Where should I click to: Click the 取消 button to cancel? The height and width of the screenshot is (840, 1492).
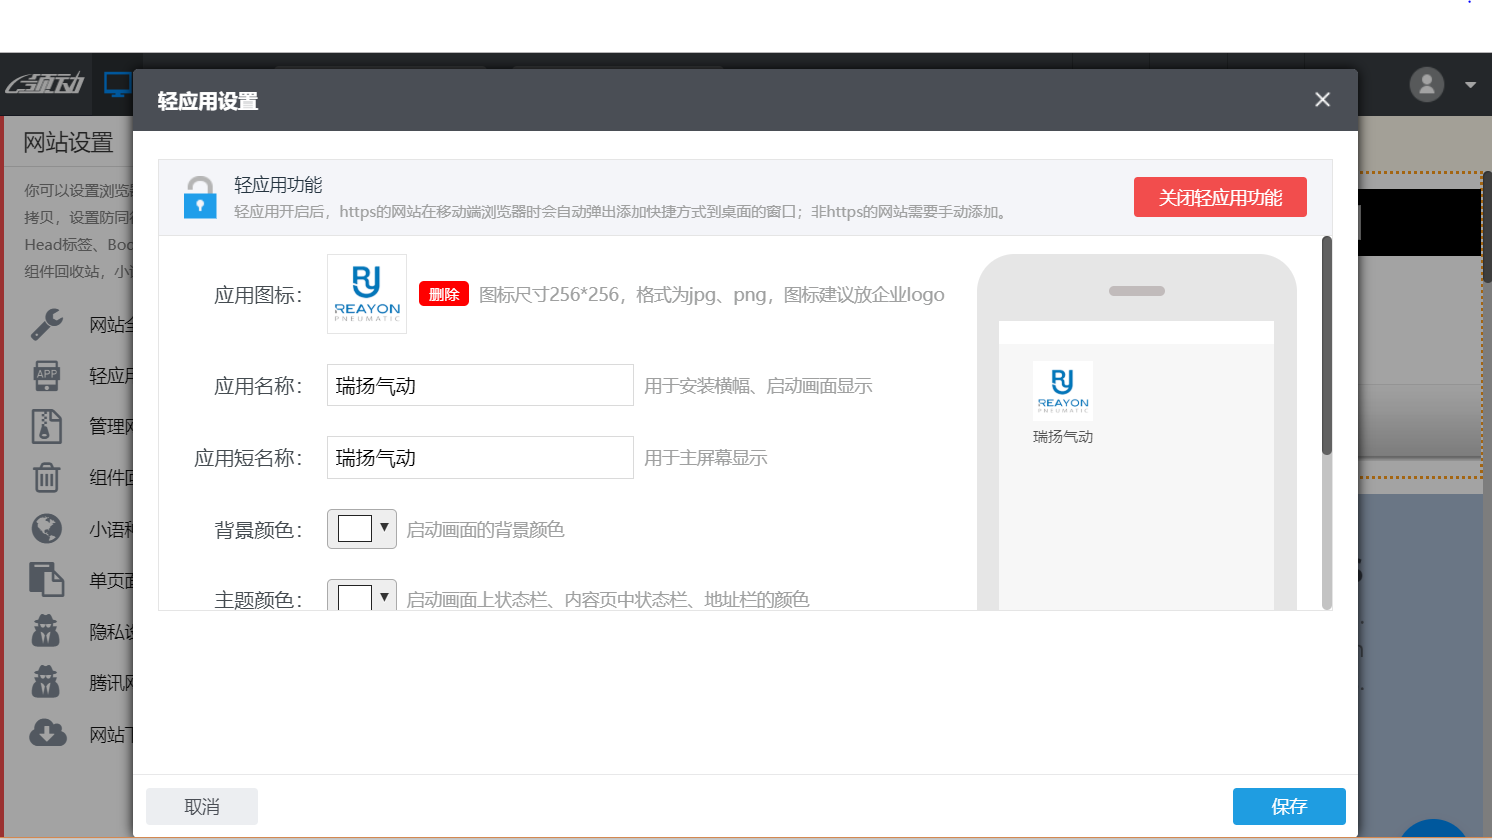pos(201,806)
